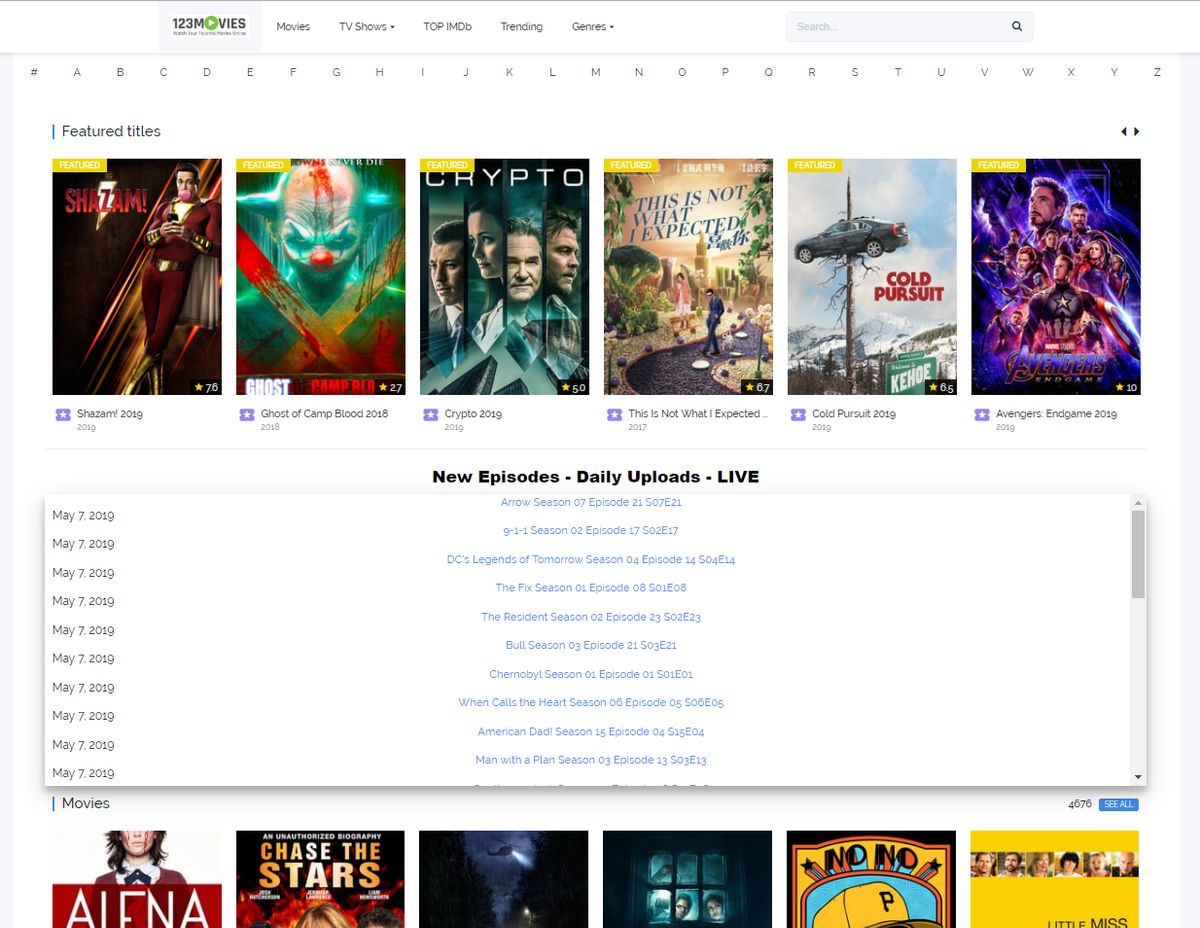Screen dimensions: 1200x928
Task: Open the Ghost of Camp Blood poster
Action: [x=321, y=277]
